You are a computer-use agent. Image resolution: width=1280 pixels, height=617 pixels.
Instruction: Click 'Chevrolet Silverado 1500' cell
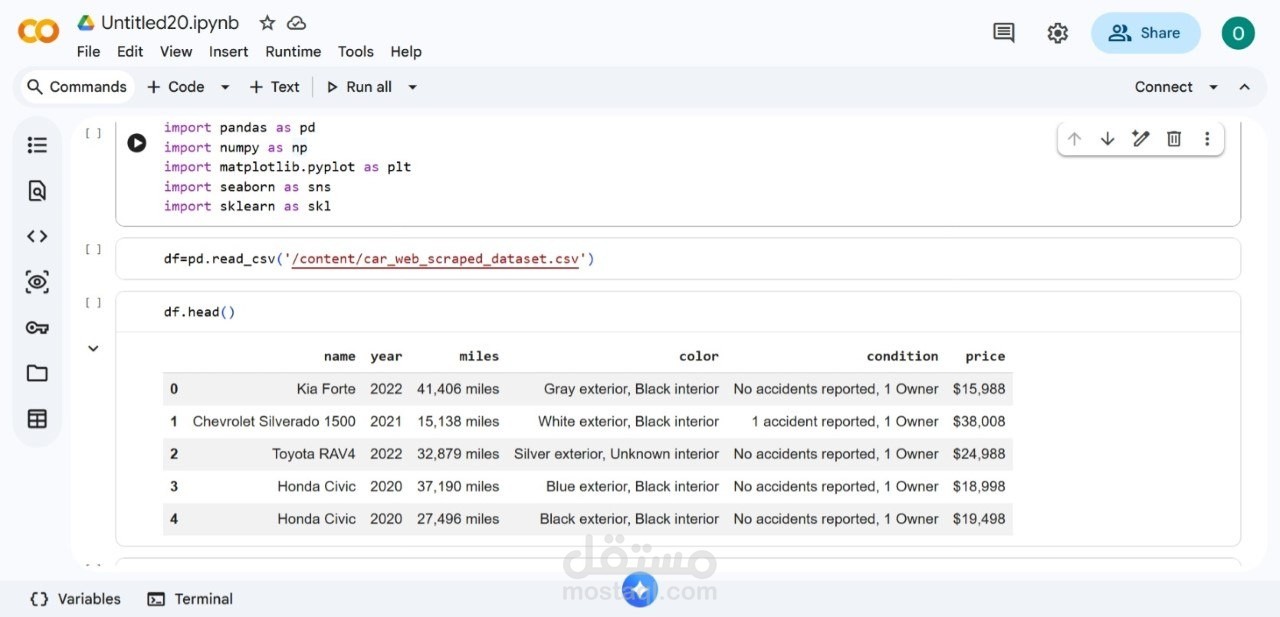tap(274, 421)
